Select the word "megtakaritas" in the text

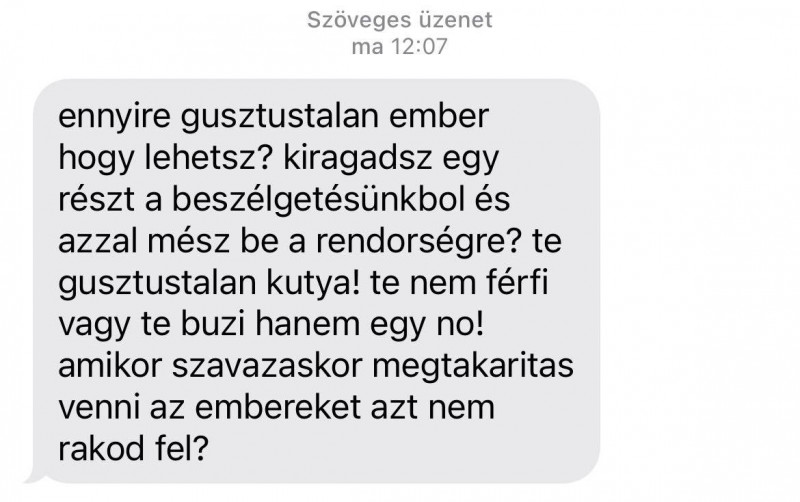pyautogui.click(x=473, y=367)
